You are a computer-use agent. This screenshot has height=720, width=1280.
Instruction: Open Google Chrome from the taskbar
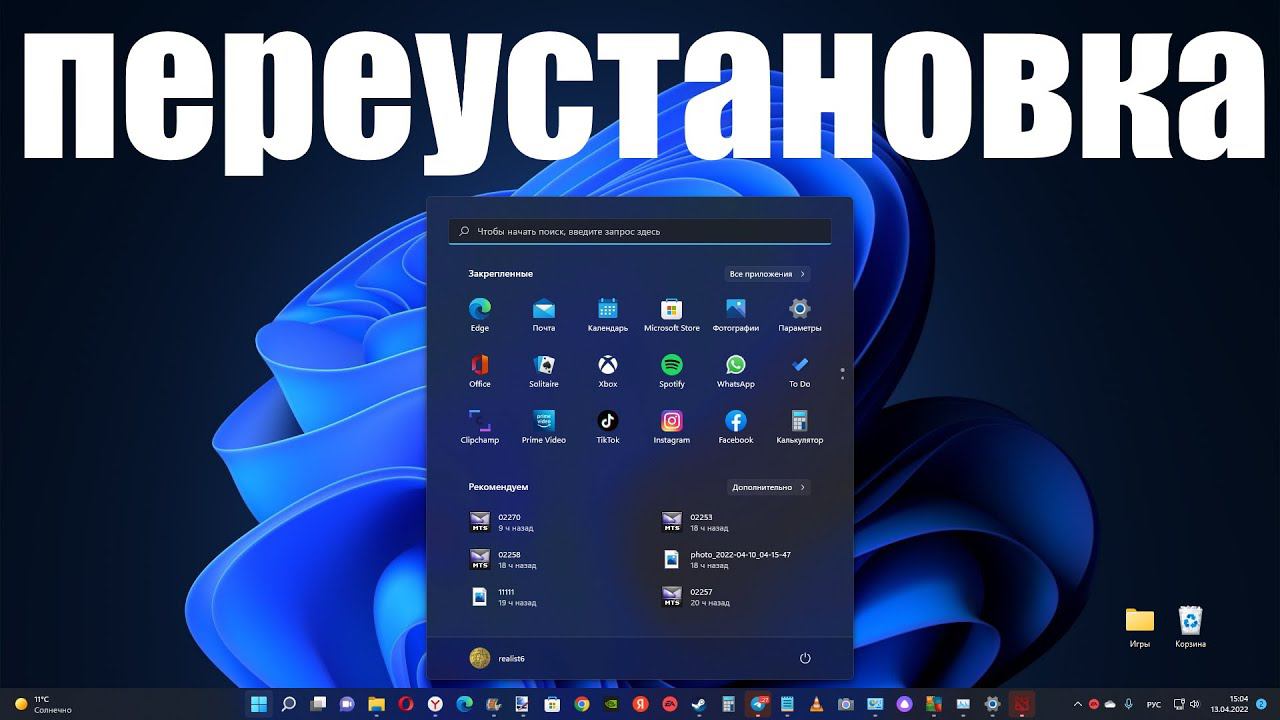point(582,704)
